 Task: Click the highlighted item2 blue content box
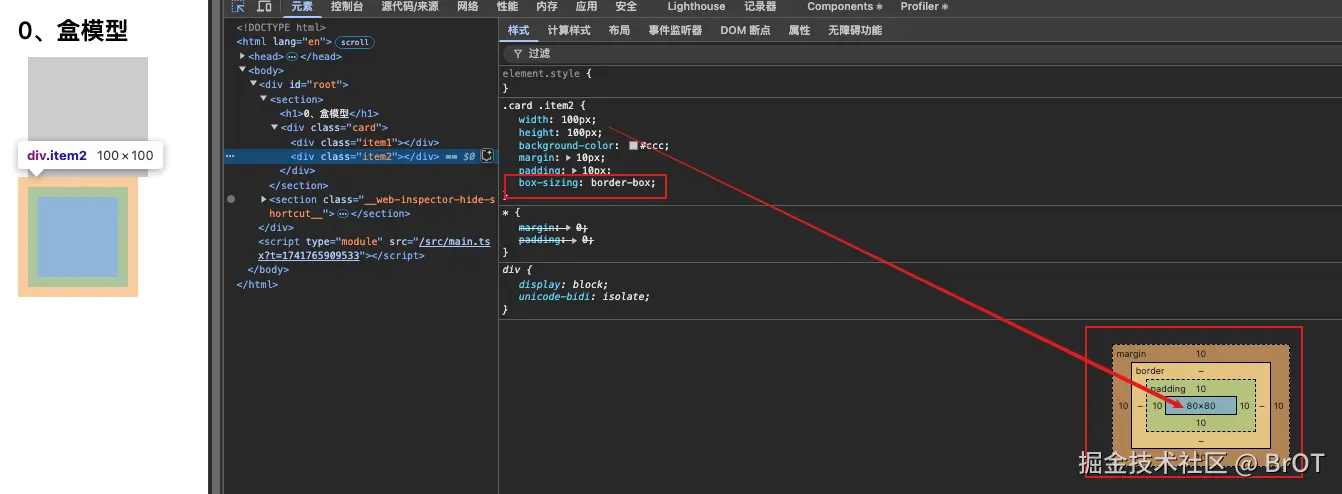[78, 237]
